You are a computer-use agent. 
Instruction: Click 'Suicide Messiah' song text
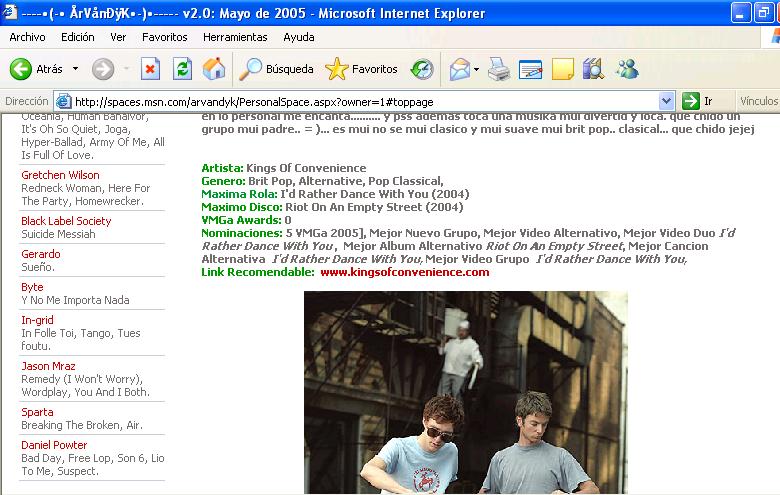(58, 234)
